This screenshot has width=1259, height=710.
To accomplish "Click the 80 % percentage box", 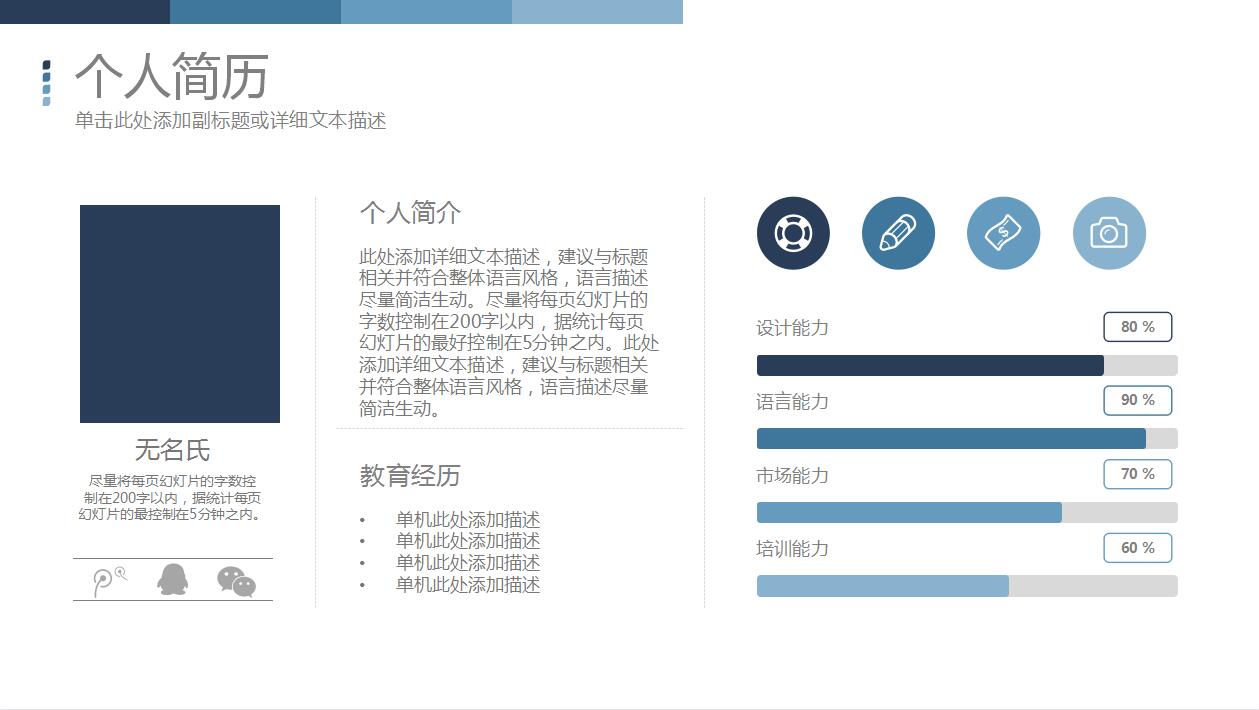I will (x=1137, y=327).
